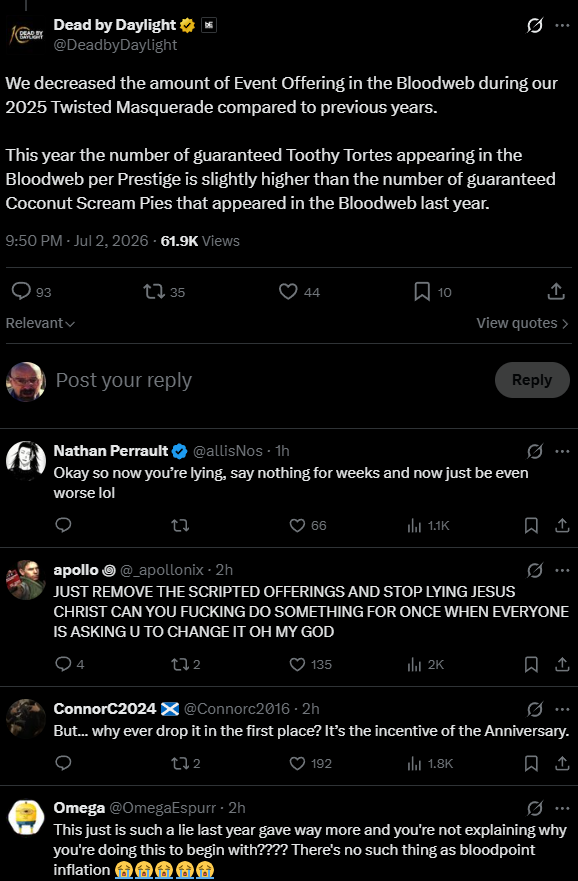Image resolution: width=578 pixels, height=881 pixels.
Task: Click the Reply button
Action: tap(532, 380)
